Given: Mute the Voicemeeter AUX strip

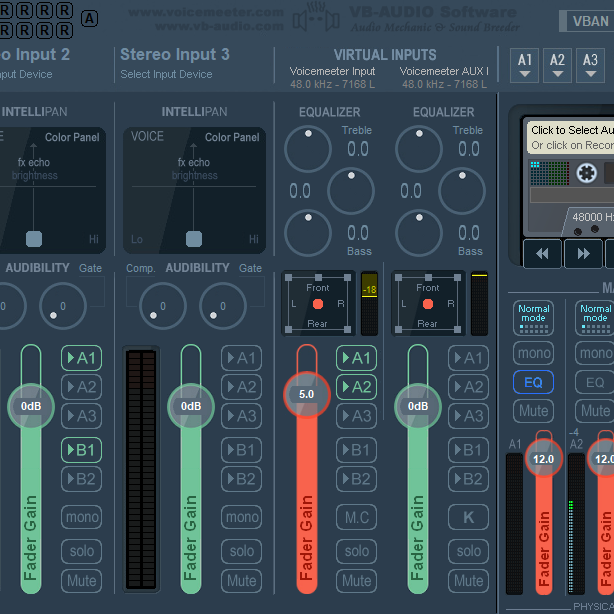Looking at the screenshot, I should pos(468,581).
